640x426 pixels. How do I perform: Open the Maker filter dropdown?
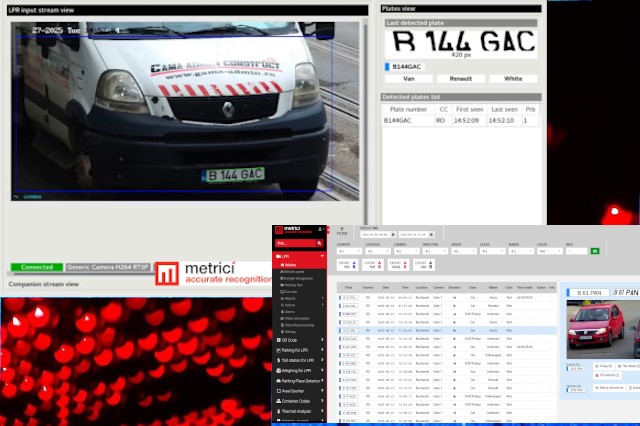point(521,251)
